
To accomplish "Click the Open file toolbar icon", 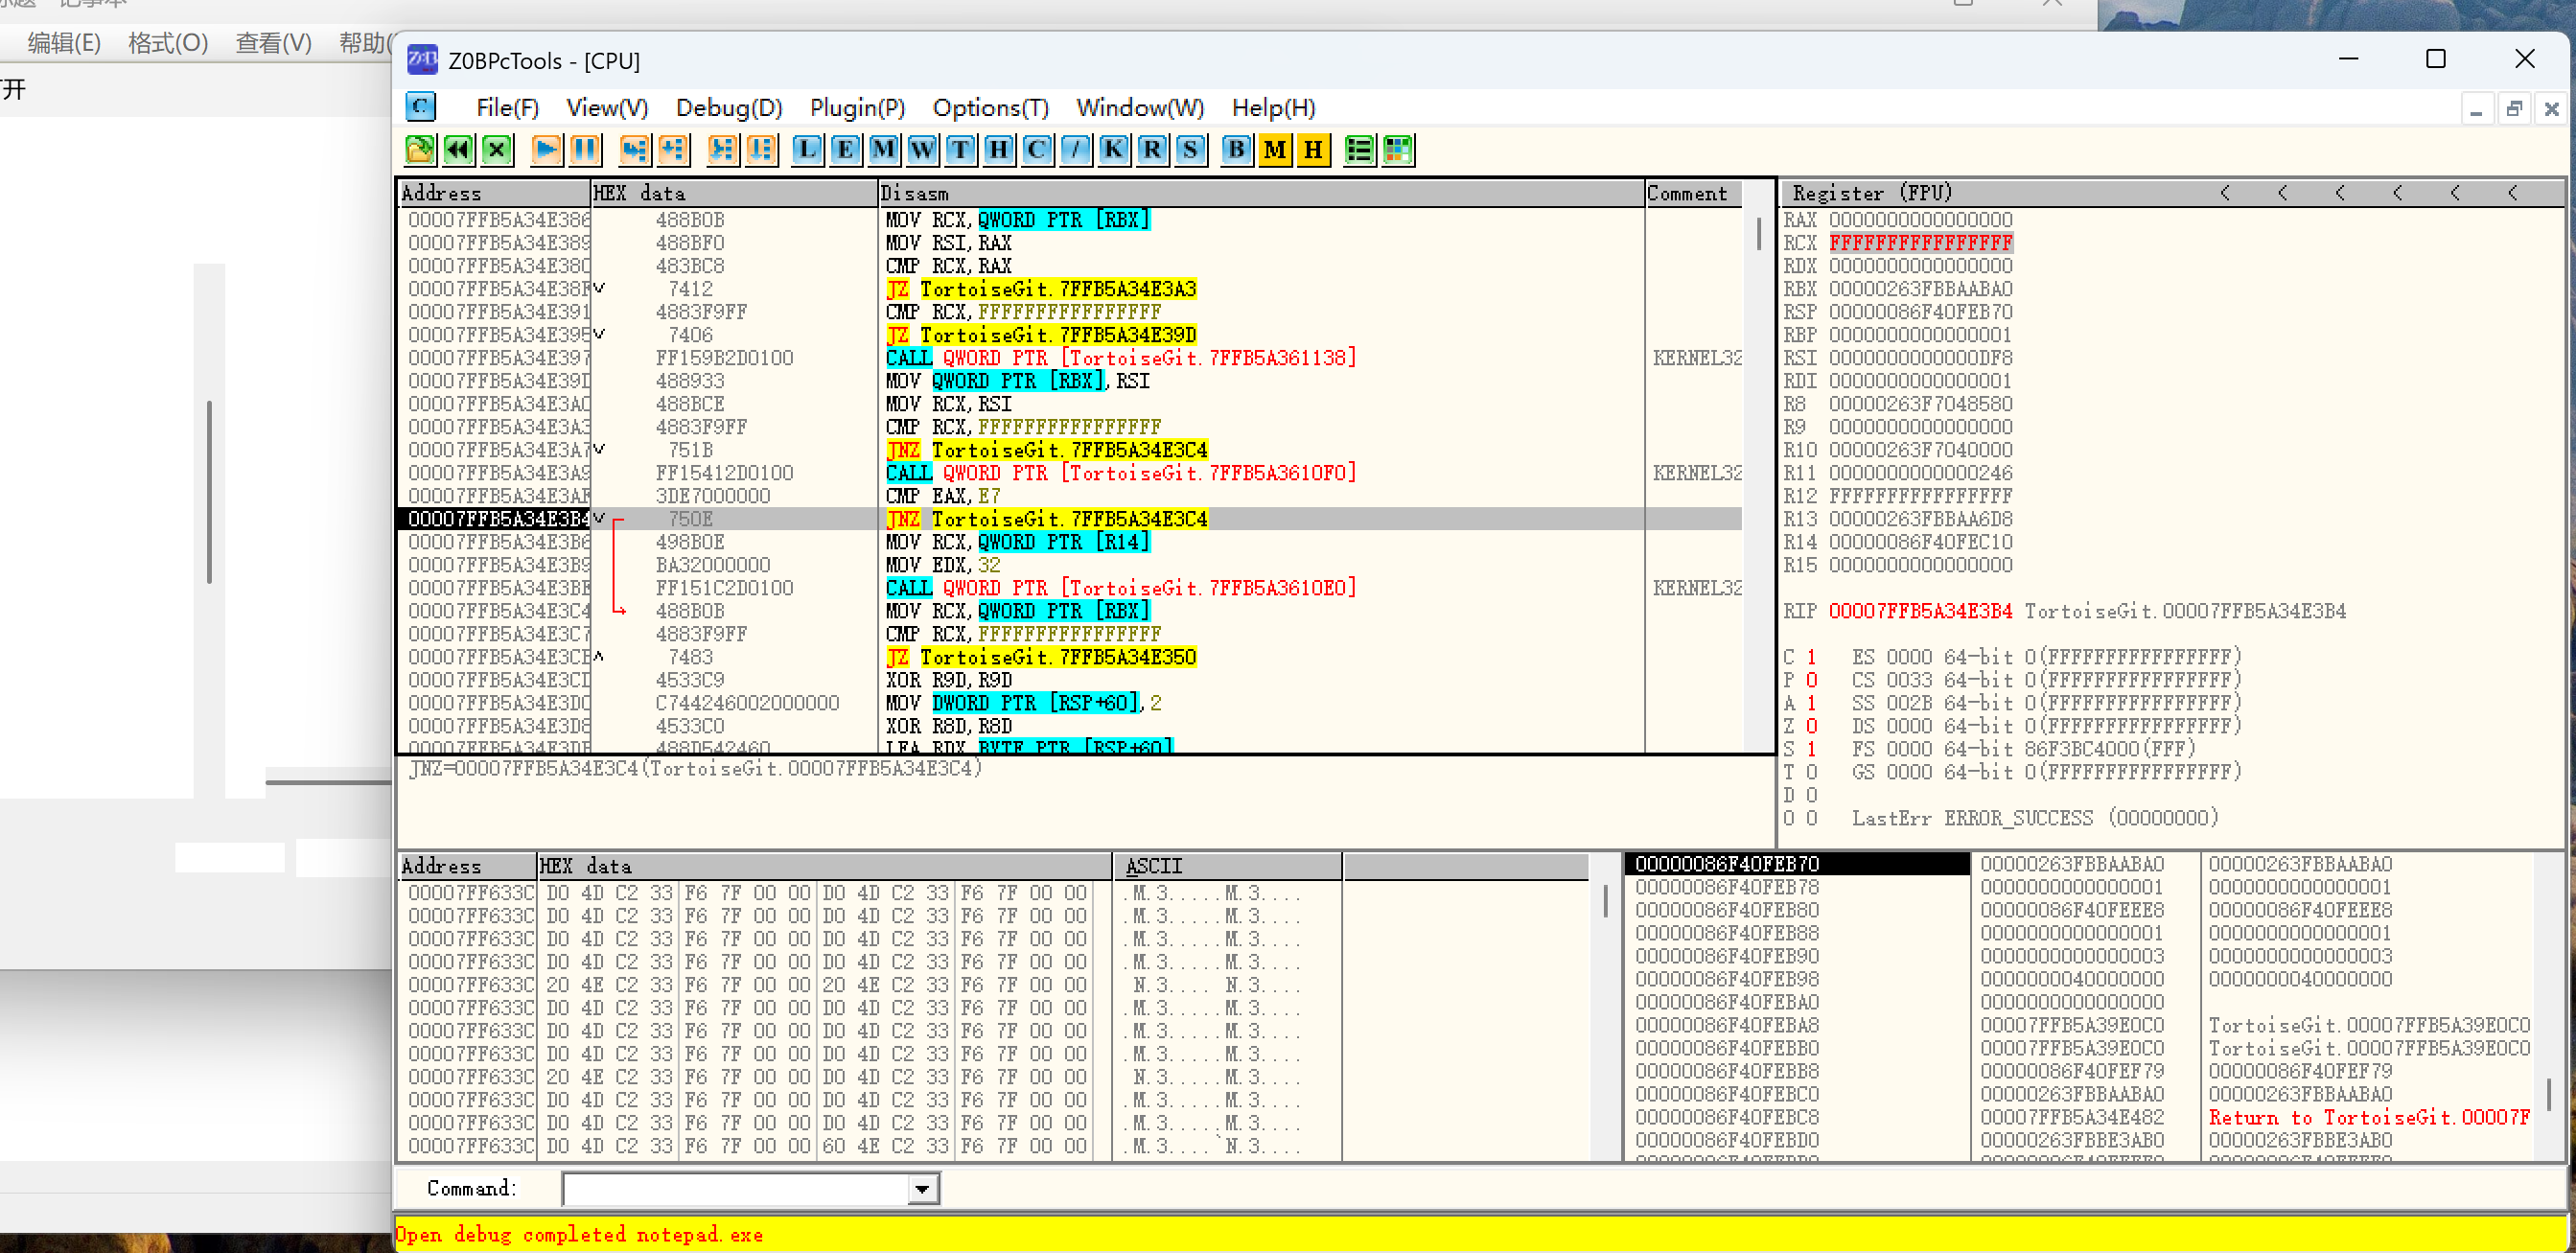I will tap(420, 150).
